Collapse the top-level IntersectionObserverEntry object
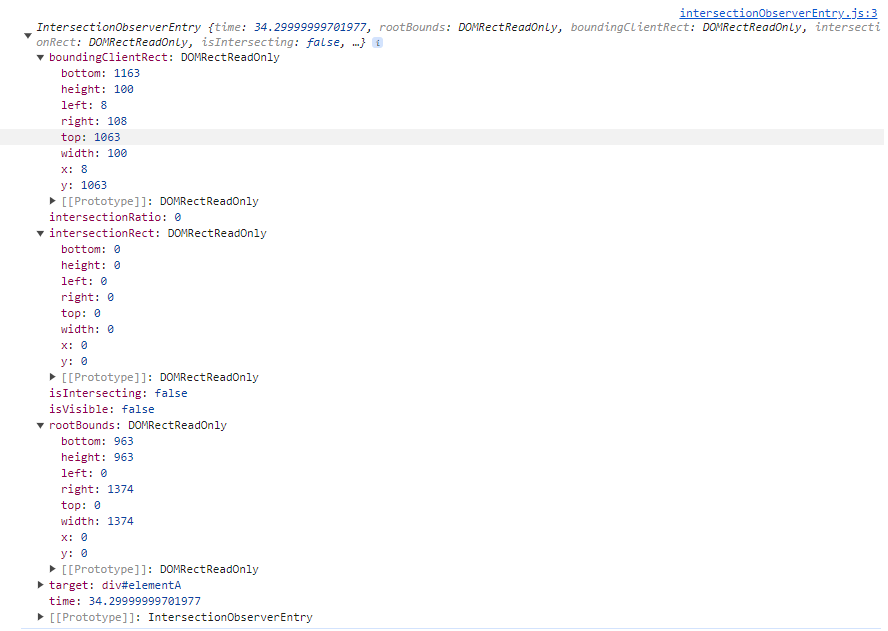This screenshot has width=888, height=631. (28, 35)
